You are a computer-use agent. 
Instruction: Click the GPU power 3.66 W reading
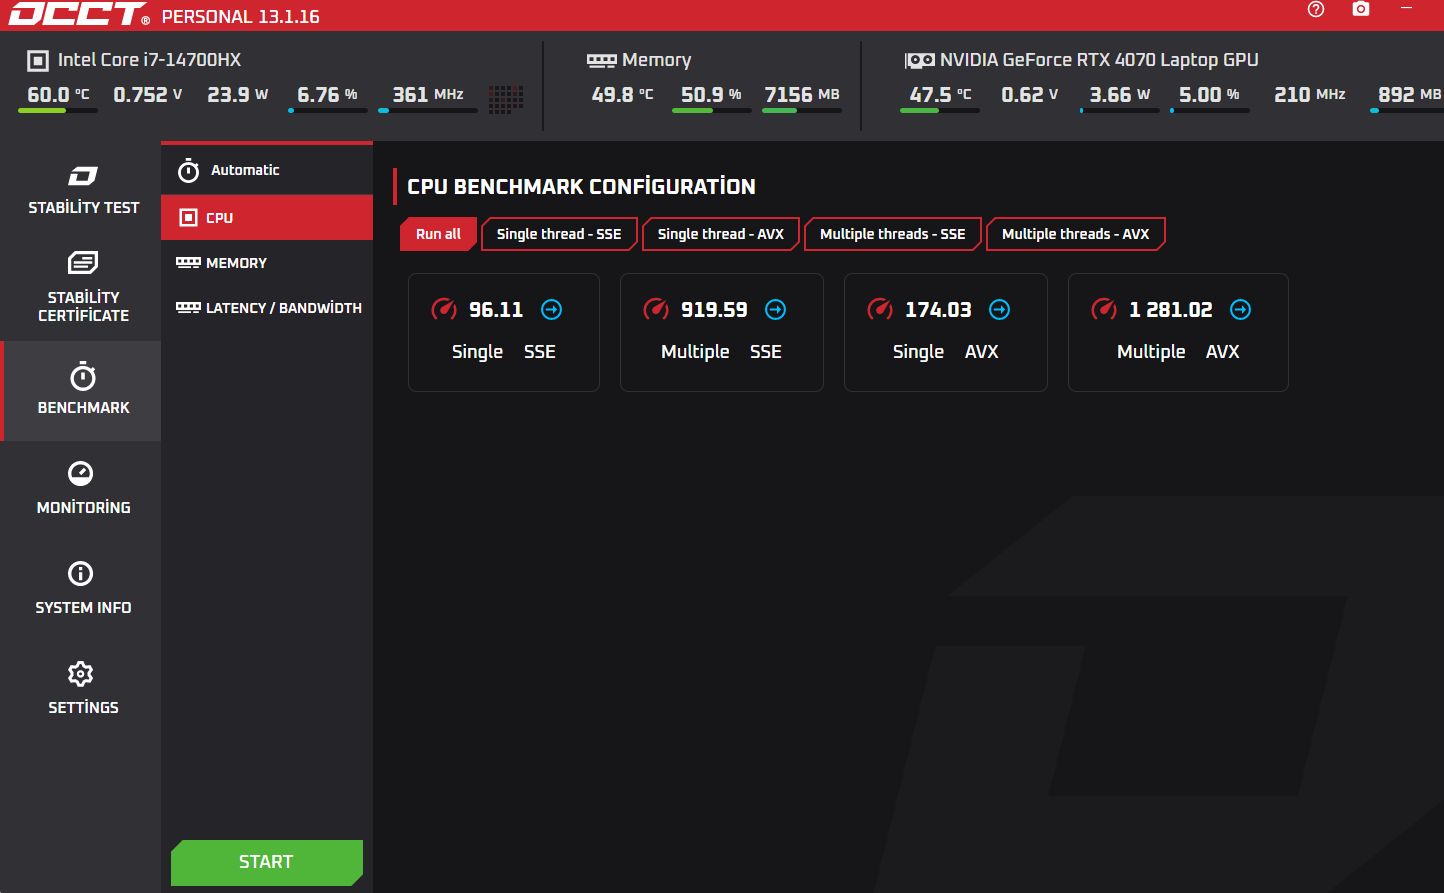coord(1120,95)
